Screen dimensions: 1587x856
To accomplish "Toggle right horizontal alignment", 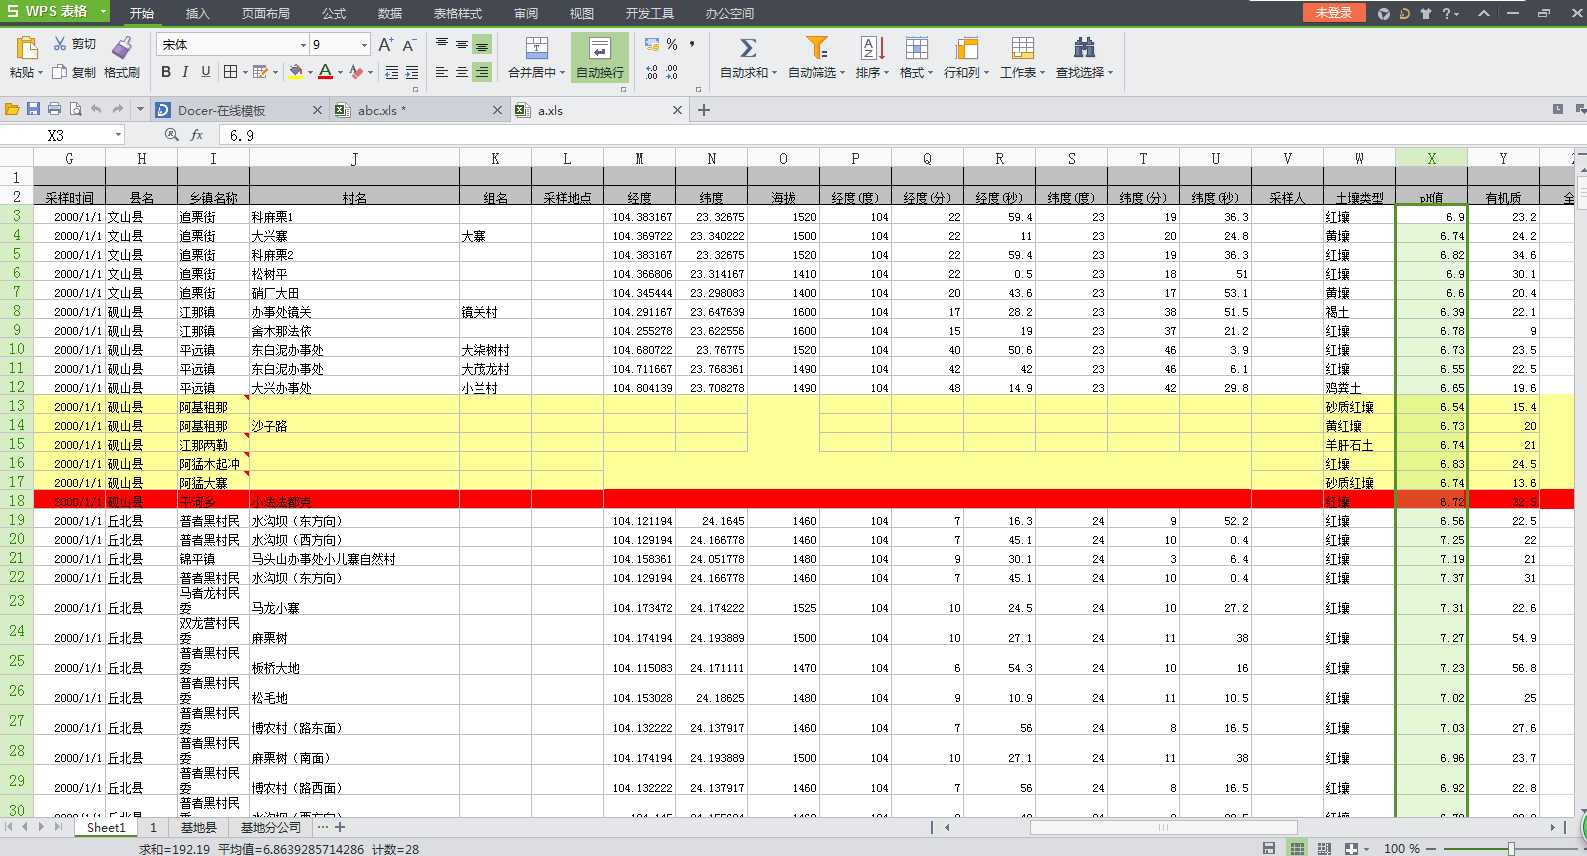I will pyautogui.click(x=482, y=72).
